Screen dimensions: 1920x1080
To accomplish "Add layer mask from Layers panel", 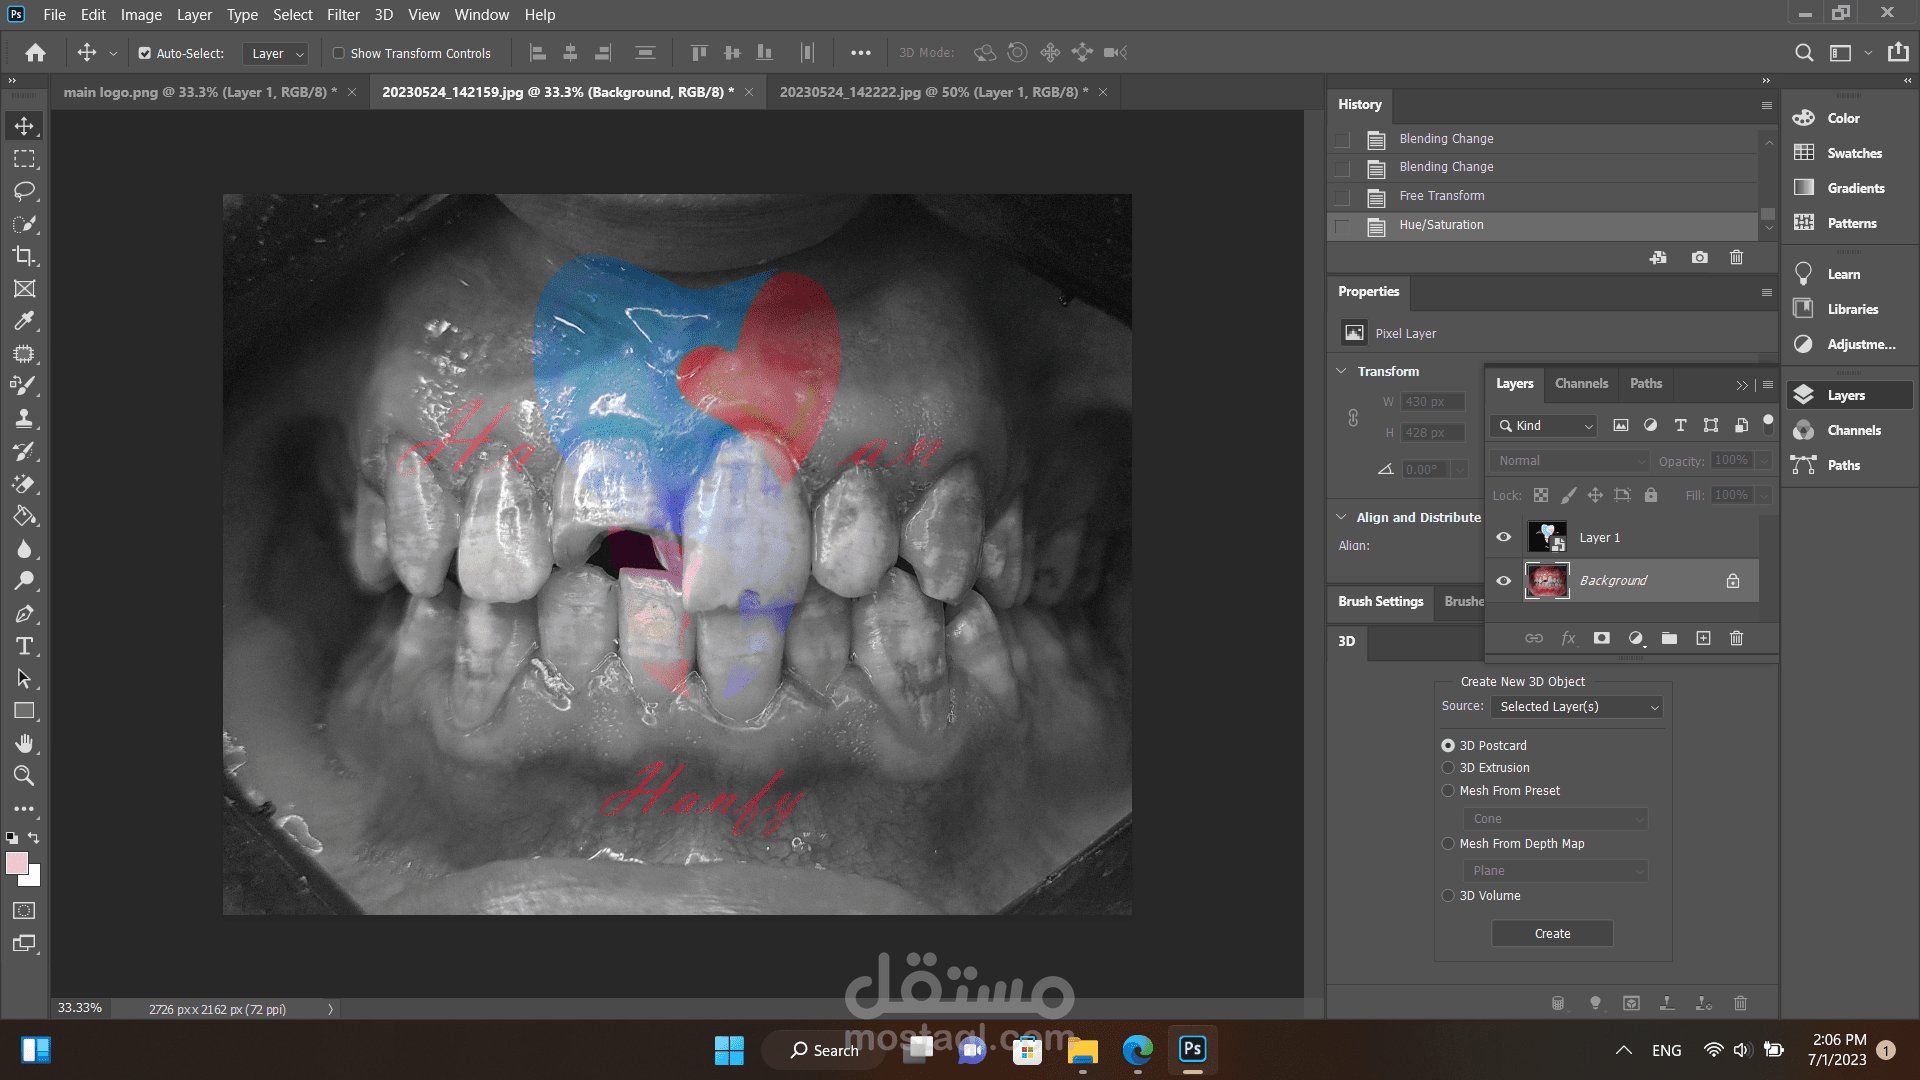I will click(1601, 638).
